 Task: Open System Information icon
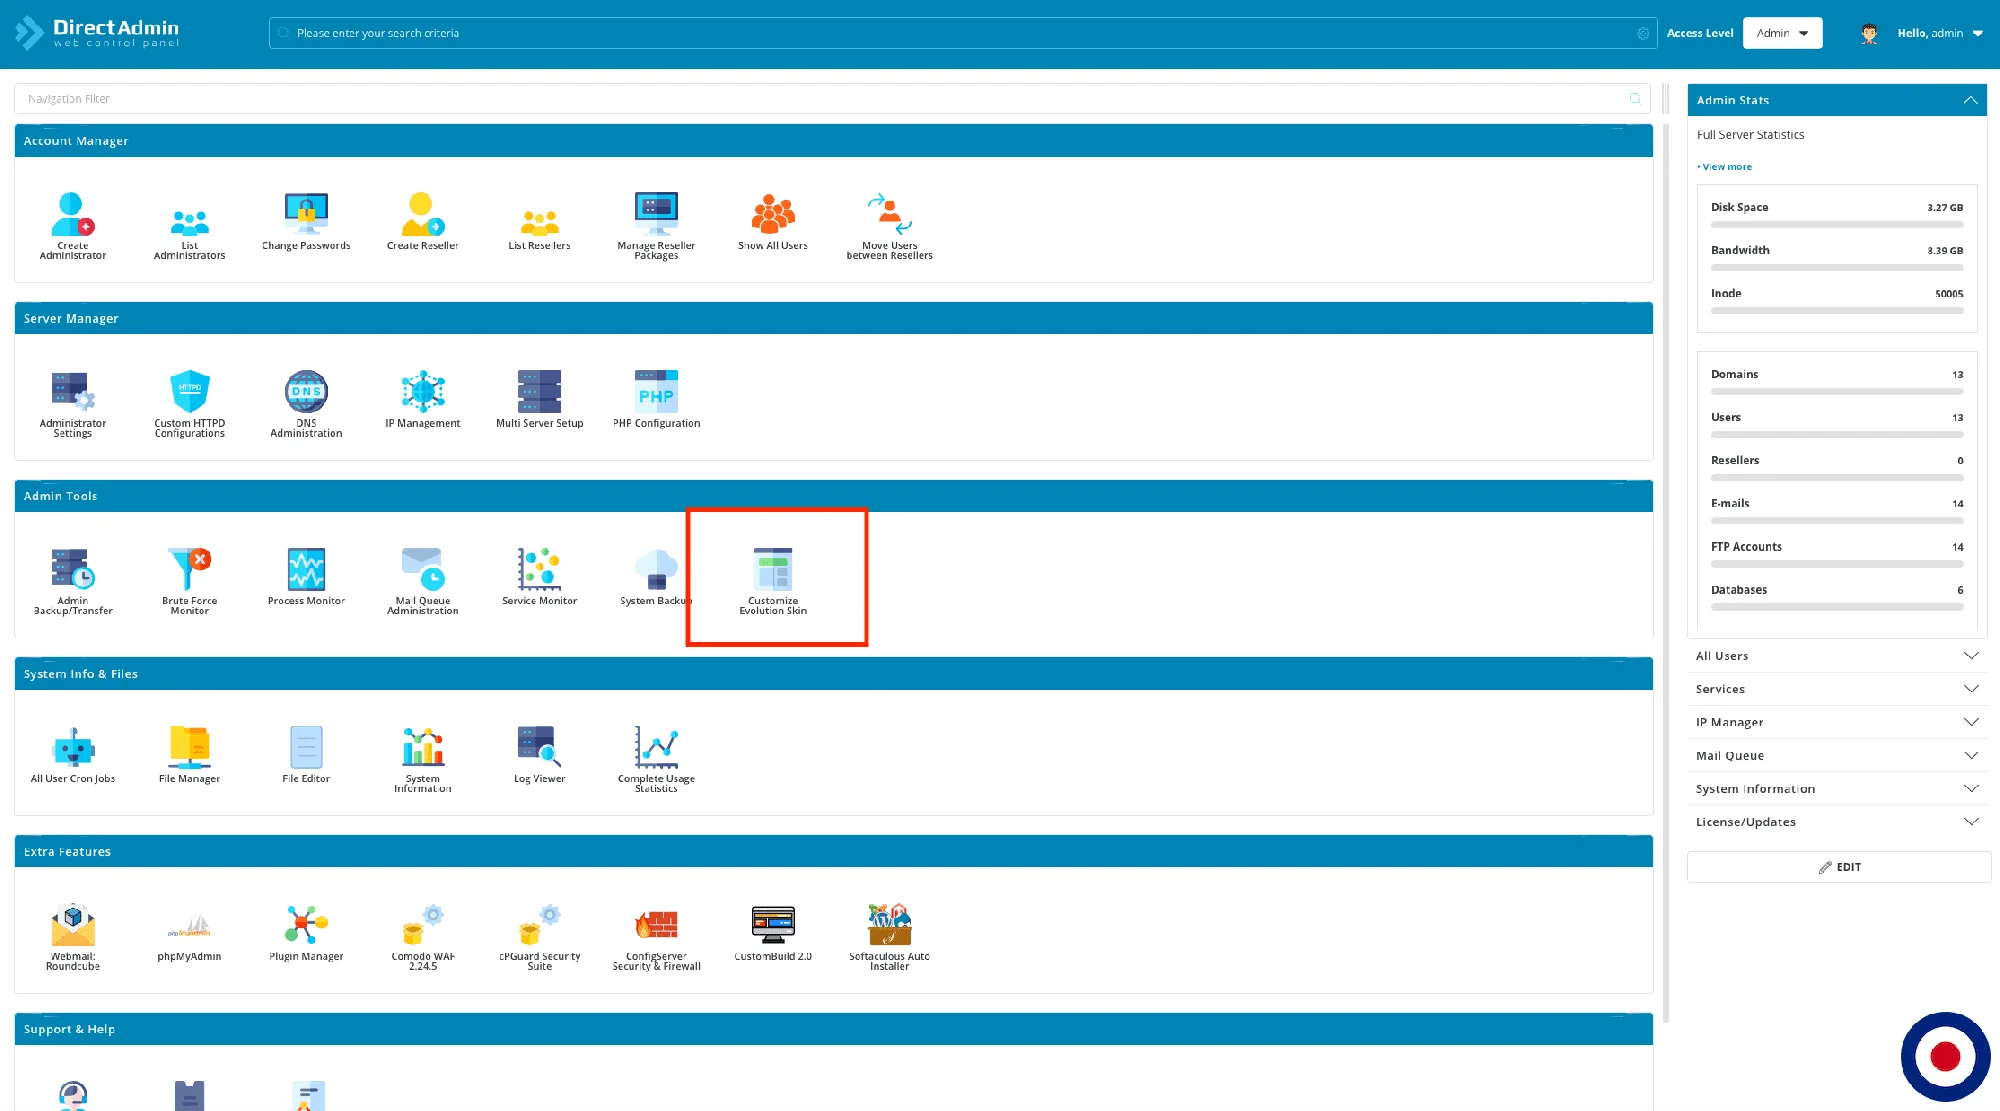(422, 759)
